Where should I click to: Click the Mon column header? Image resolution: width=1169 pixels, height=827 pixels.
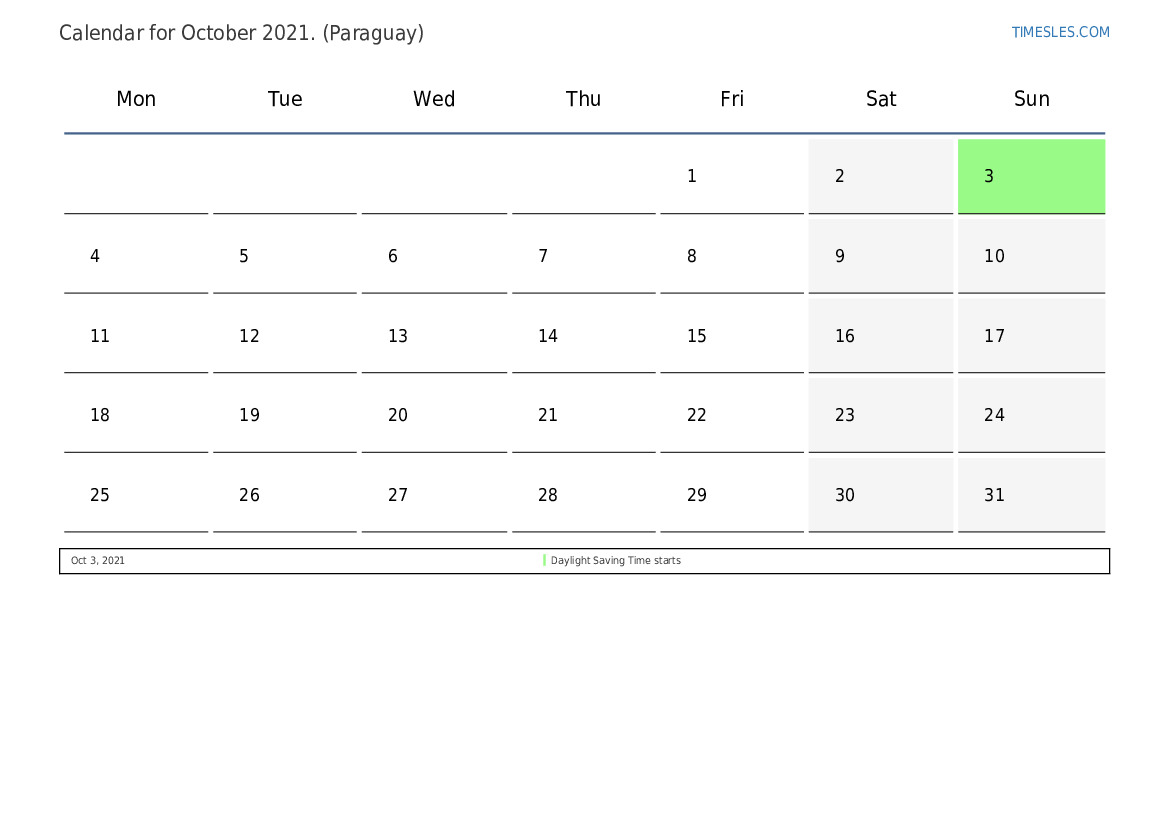point(136,99)
